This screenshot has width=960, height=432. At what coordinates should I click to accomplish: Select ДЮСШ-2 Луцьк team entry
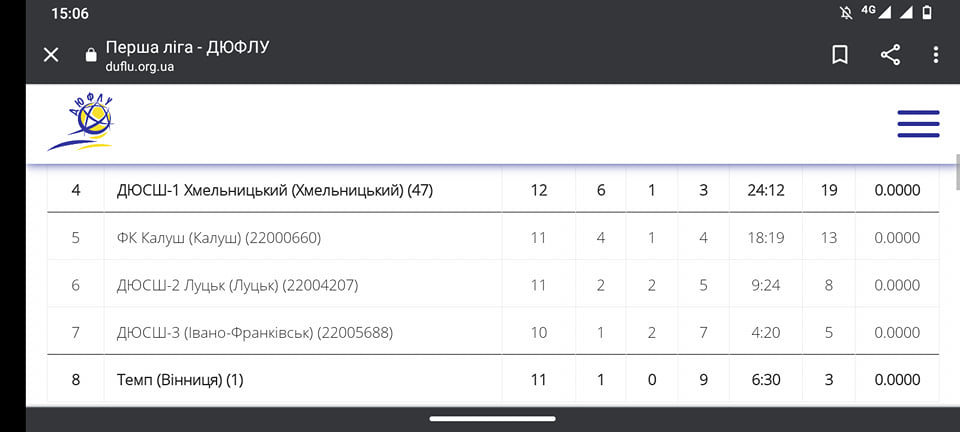coord(237,285)
